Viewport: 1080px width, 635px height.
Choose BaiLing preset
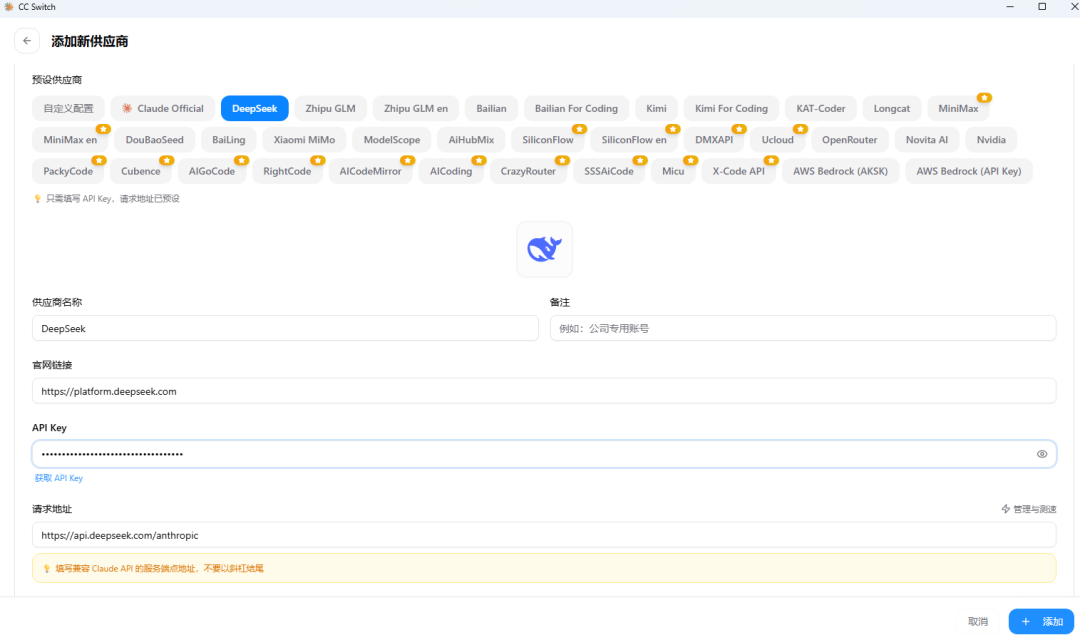(229, 139)
